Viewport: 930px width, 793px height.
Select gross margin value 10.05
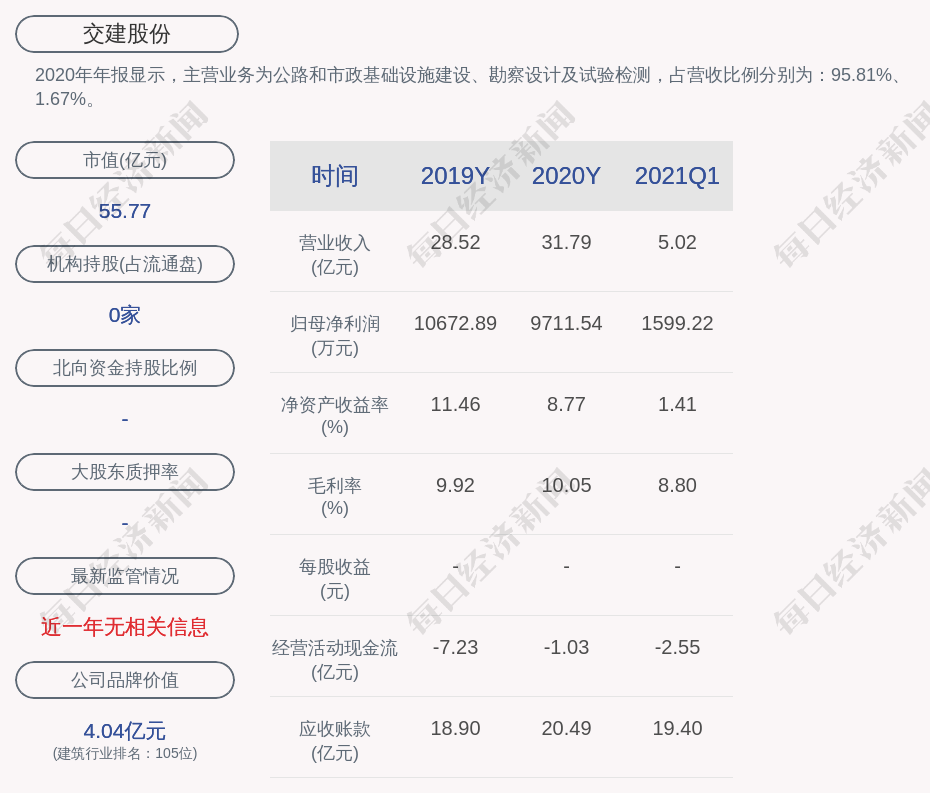[x=566, y=485]
